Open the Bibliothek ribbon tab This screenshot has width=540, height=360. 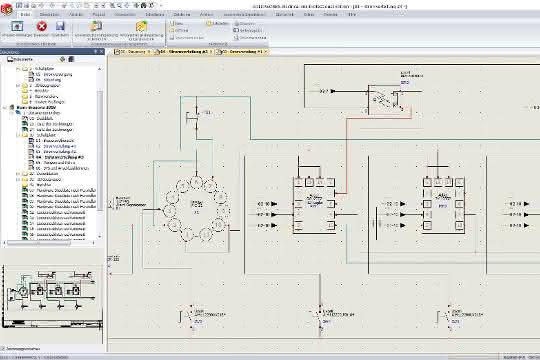[284, 14]
